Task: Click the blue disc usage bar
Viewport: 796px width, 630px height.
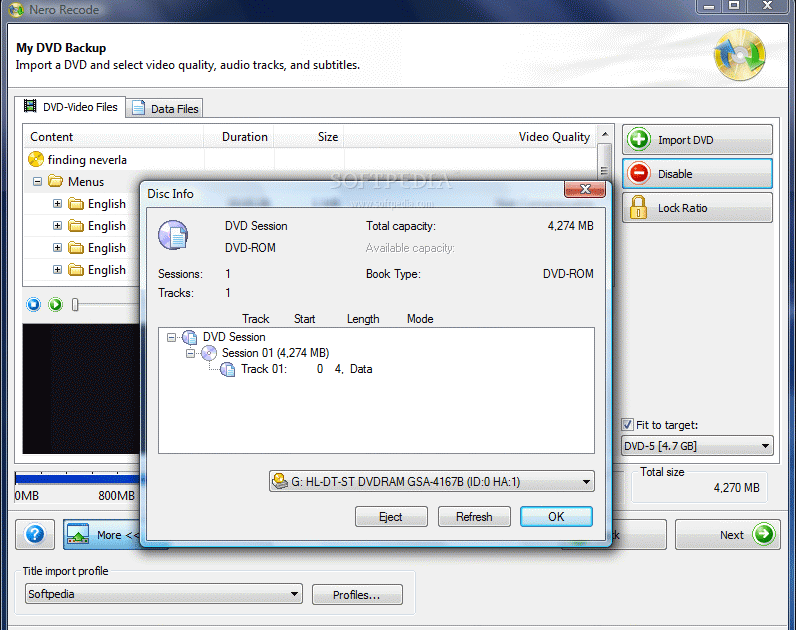Action: (x=77, y=478)
